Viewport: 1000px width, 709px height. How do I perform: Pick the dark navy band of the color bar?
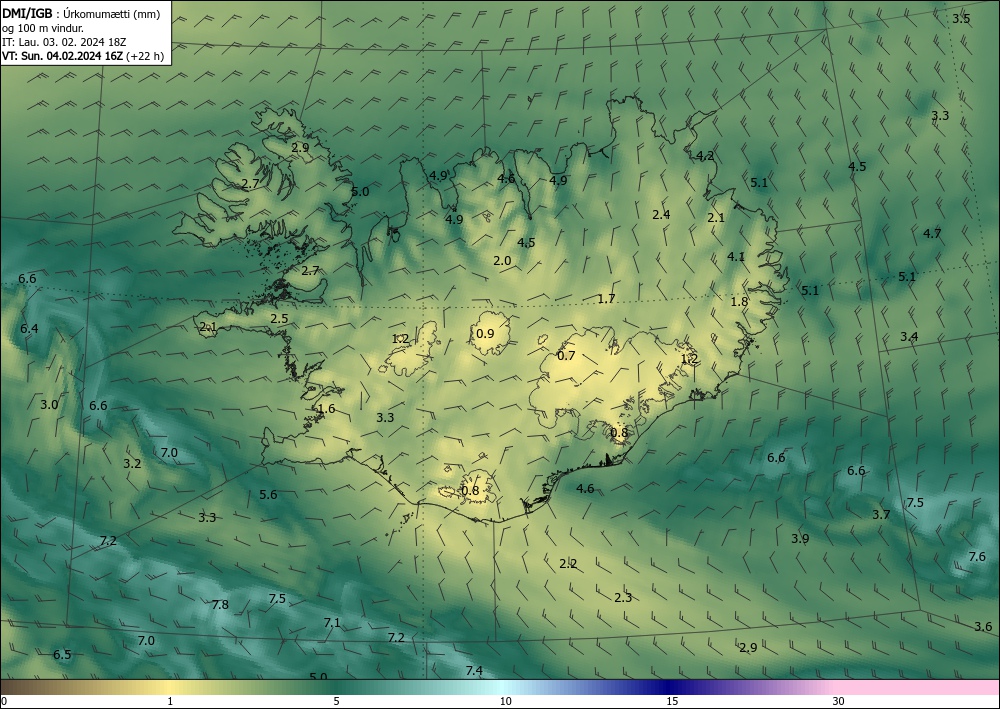pyautogui.click(x=666, y=687)
